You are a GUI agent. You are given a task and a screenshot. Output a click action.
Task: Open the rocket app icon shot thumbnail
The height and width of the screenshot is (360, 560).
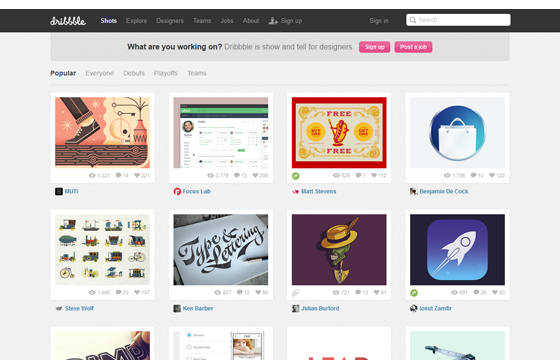pos(458,250)
